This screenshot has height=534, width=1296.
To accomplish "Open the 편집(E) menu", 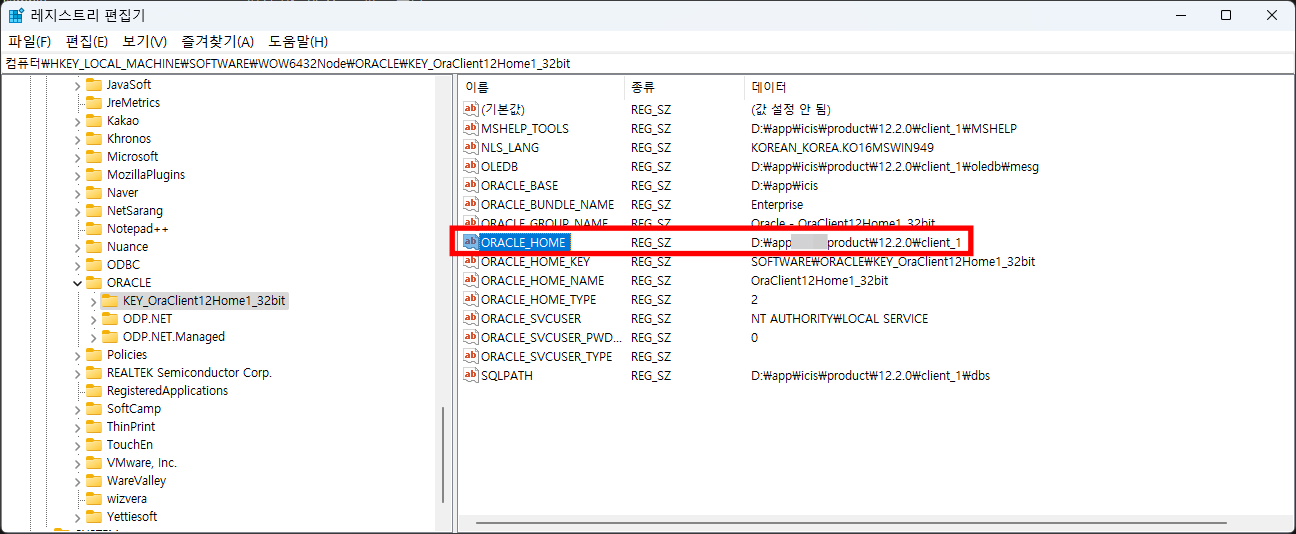I will click(x=86, y=41).
